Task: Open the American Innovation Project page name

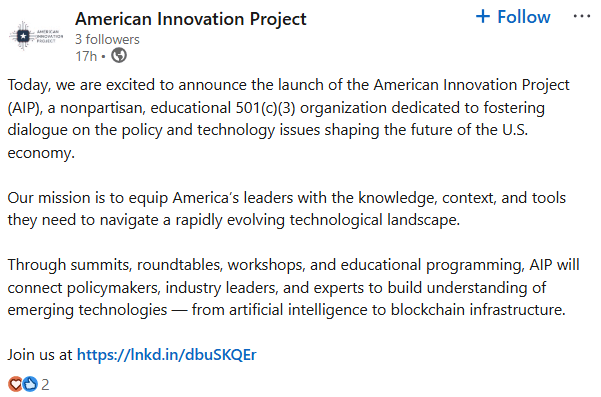Action: pos(190,19)
